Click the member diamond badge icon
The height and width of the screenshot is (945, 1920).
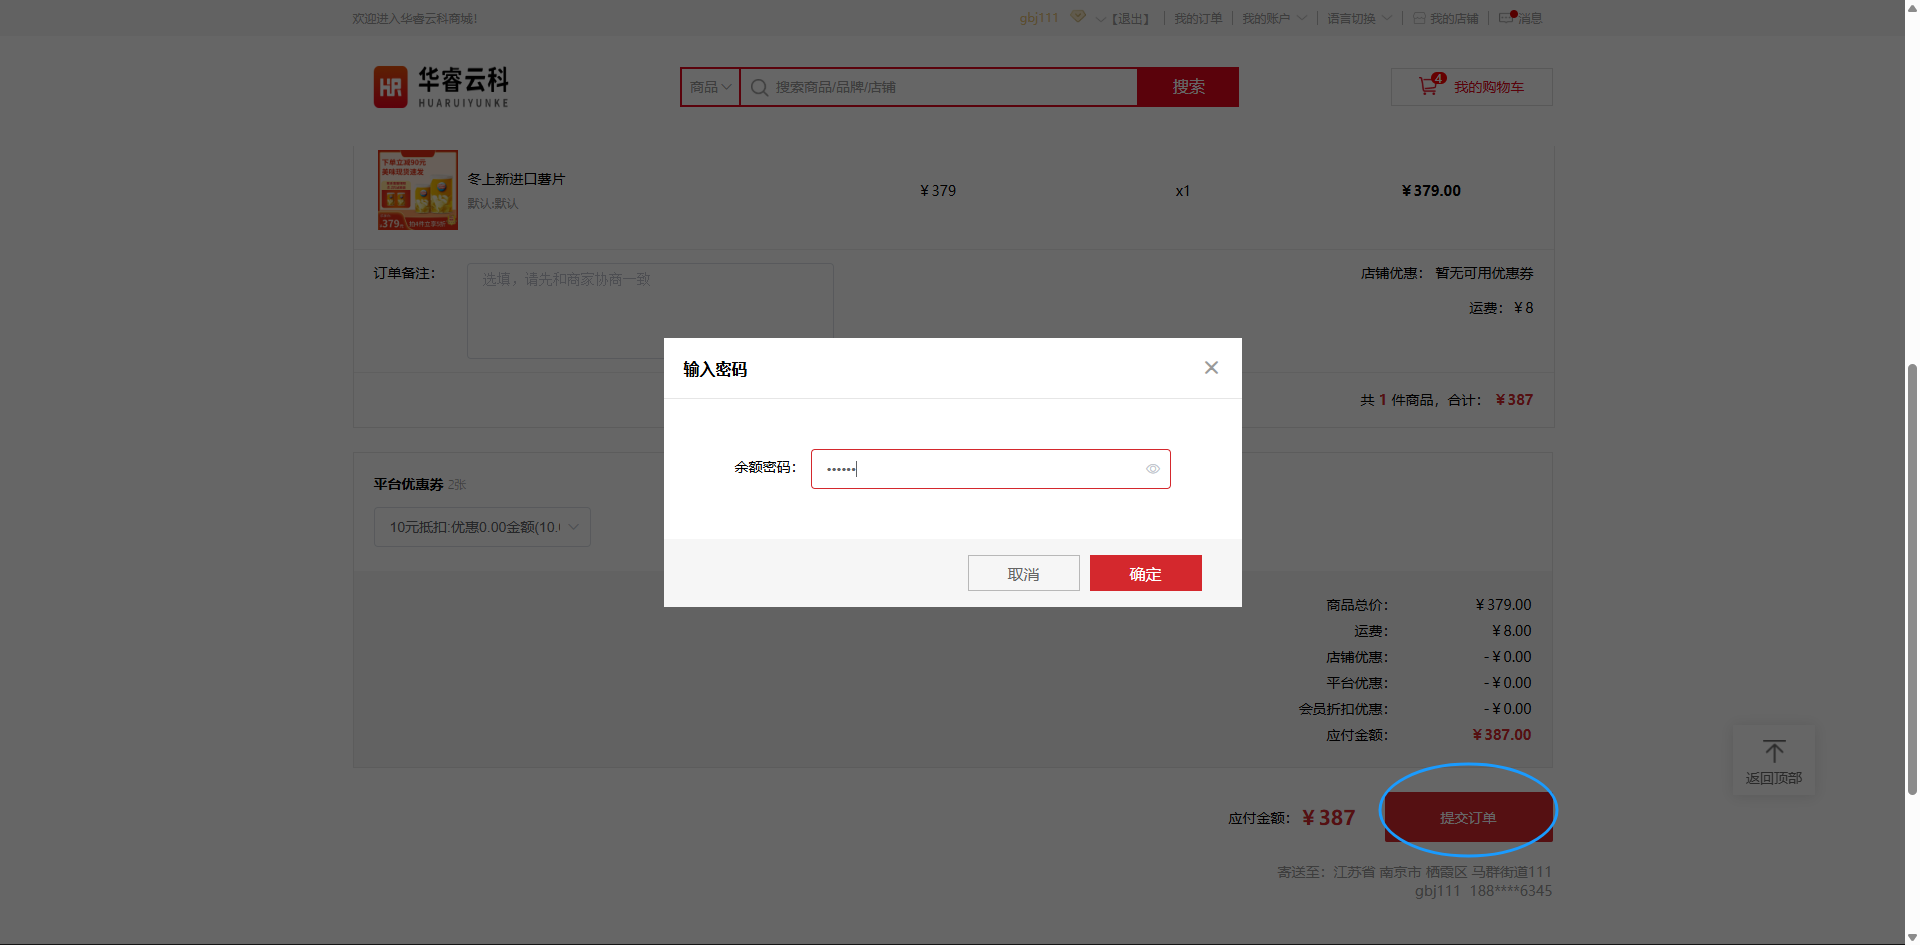tap(1078, 17)
